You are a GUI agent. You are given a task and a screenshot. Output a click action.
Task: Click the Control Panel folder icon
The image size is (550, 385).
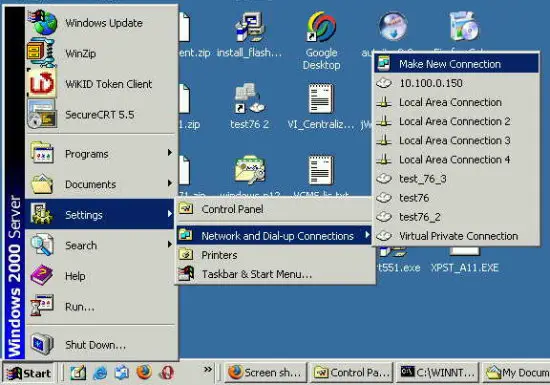point(186,209)
